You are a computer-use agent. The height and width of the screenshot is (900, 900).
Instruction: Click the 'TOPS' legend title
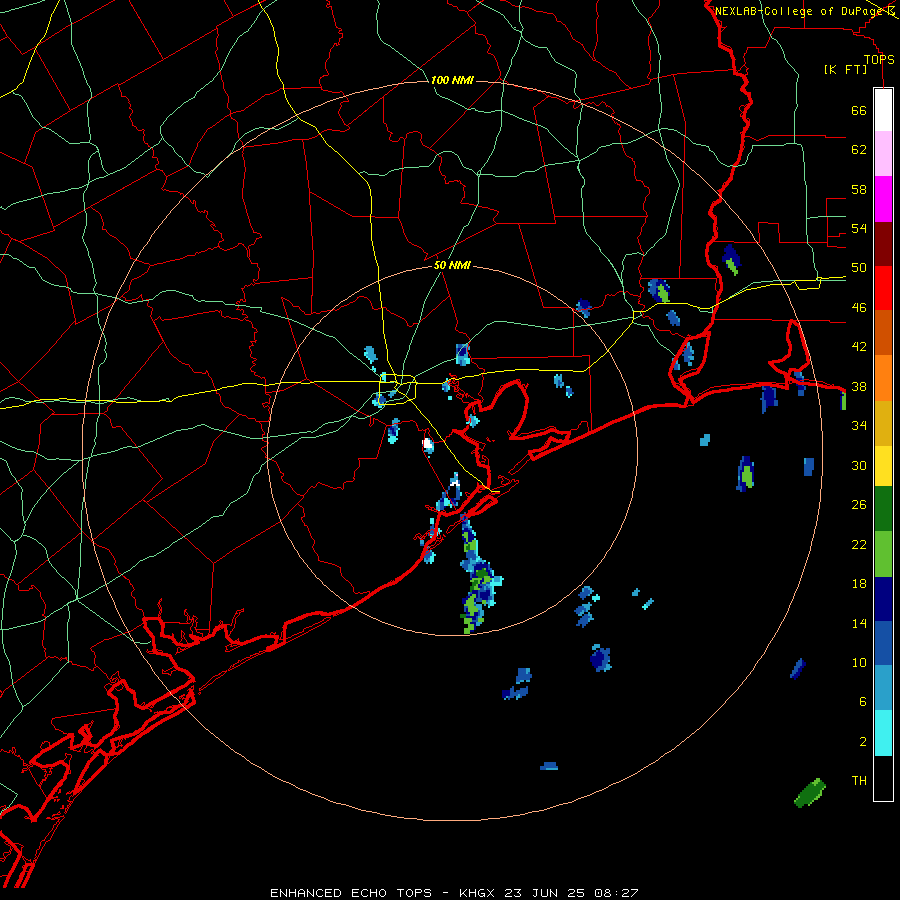[879, 60]
